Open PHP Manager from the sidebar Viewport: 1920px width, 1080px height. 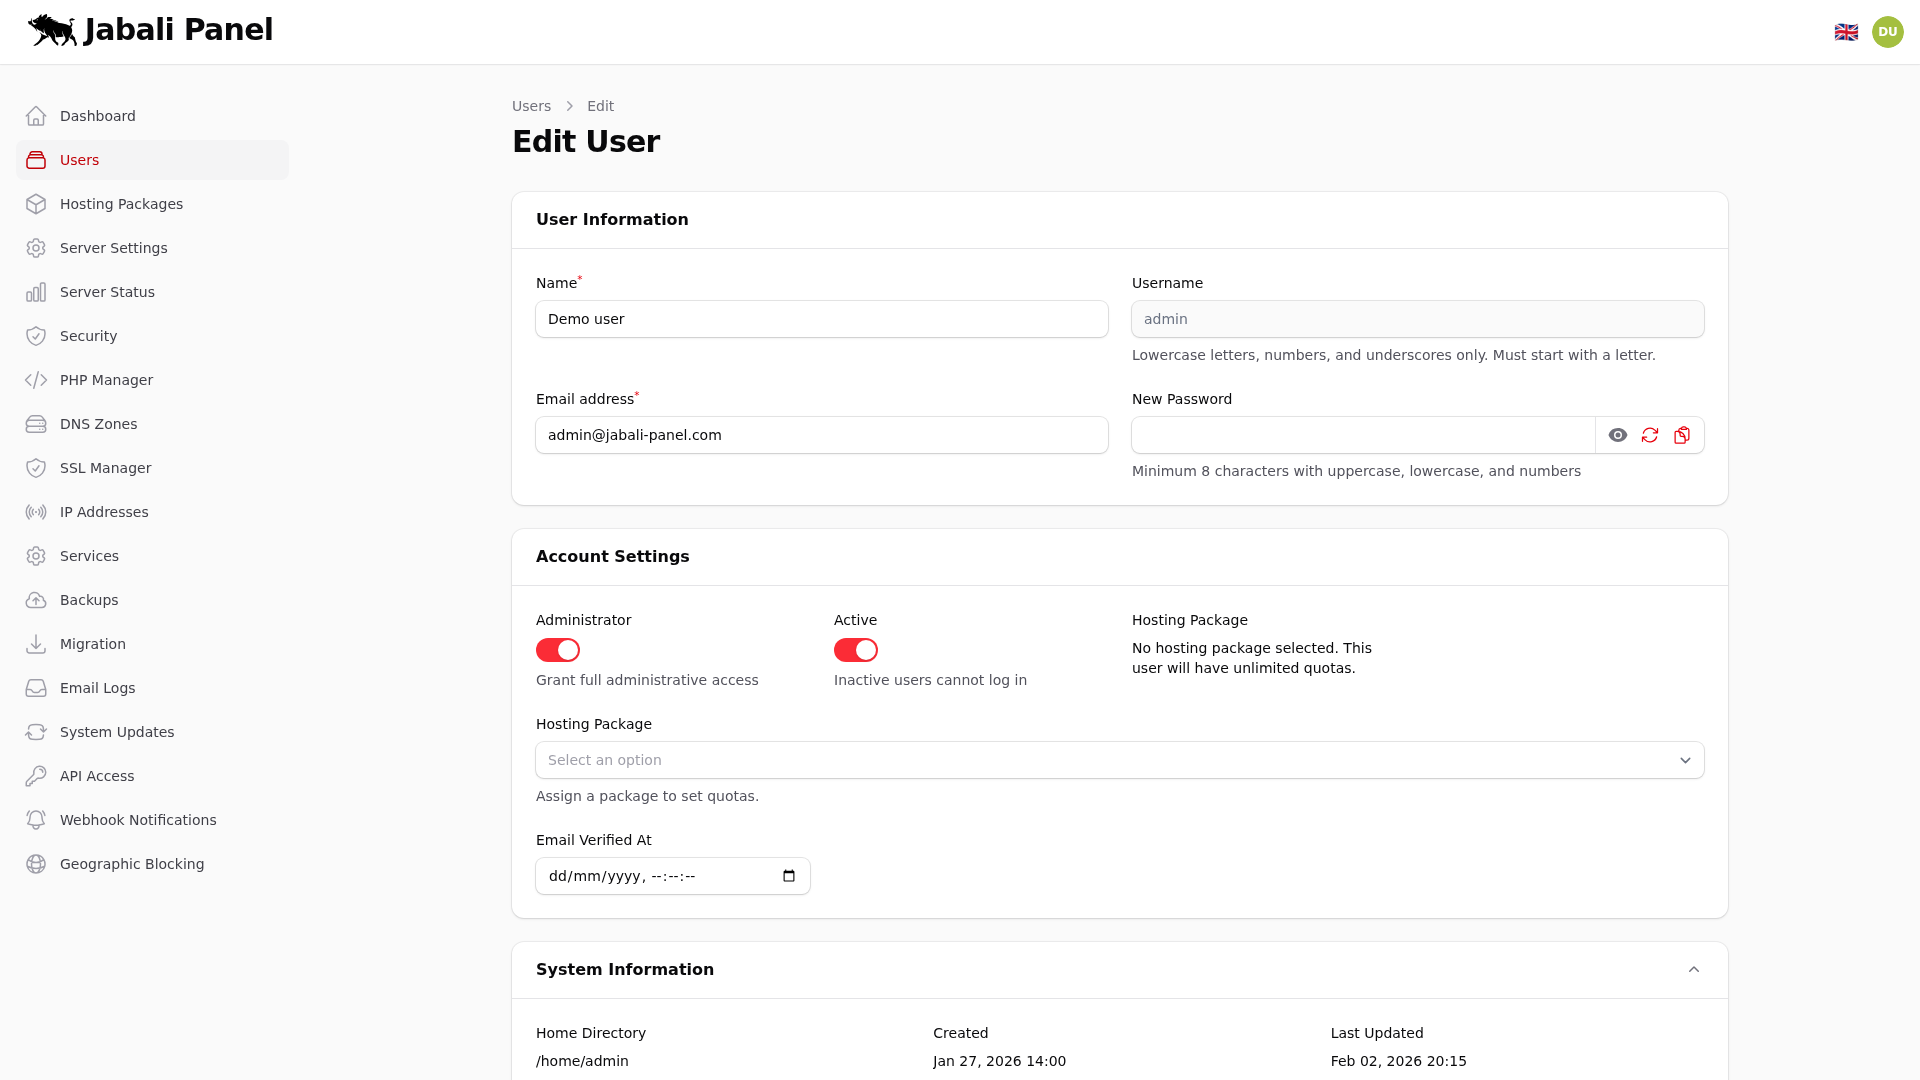106,380
